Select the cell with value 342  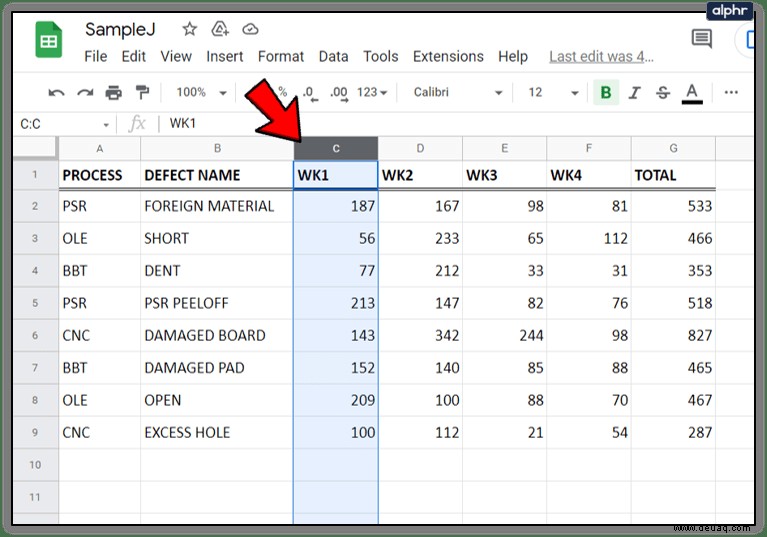(420, 336)
